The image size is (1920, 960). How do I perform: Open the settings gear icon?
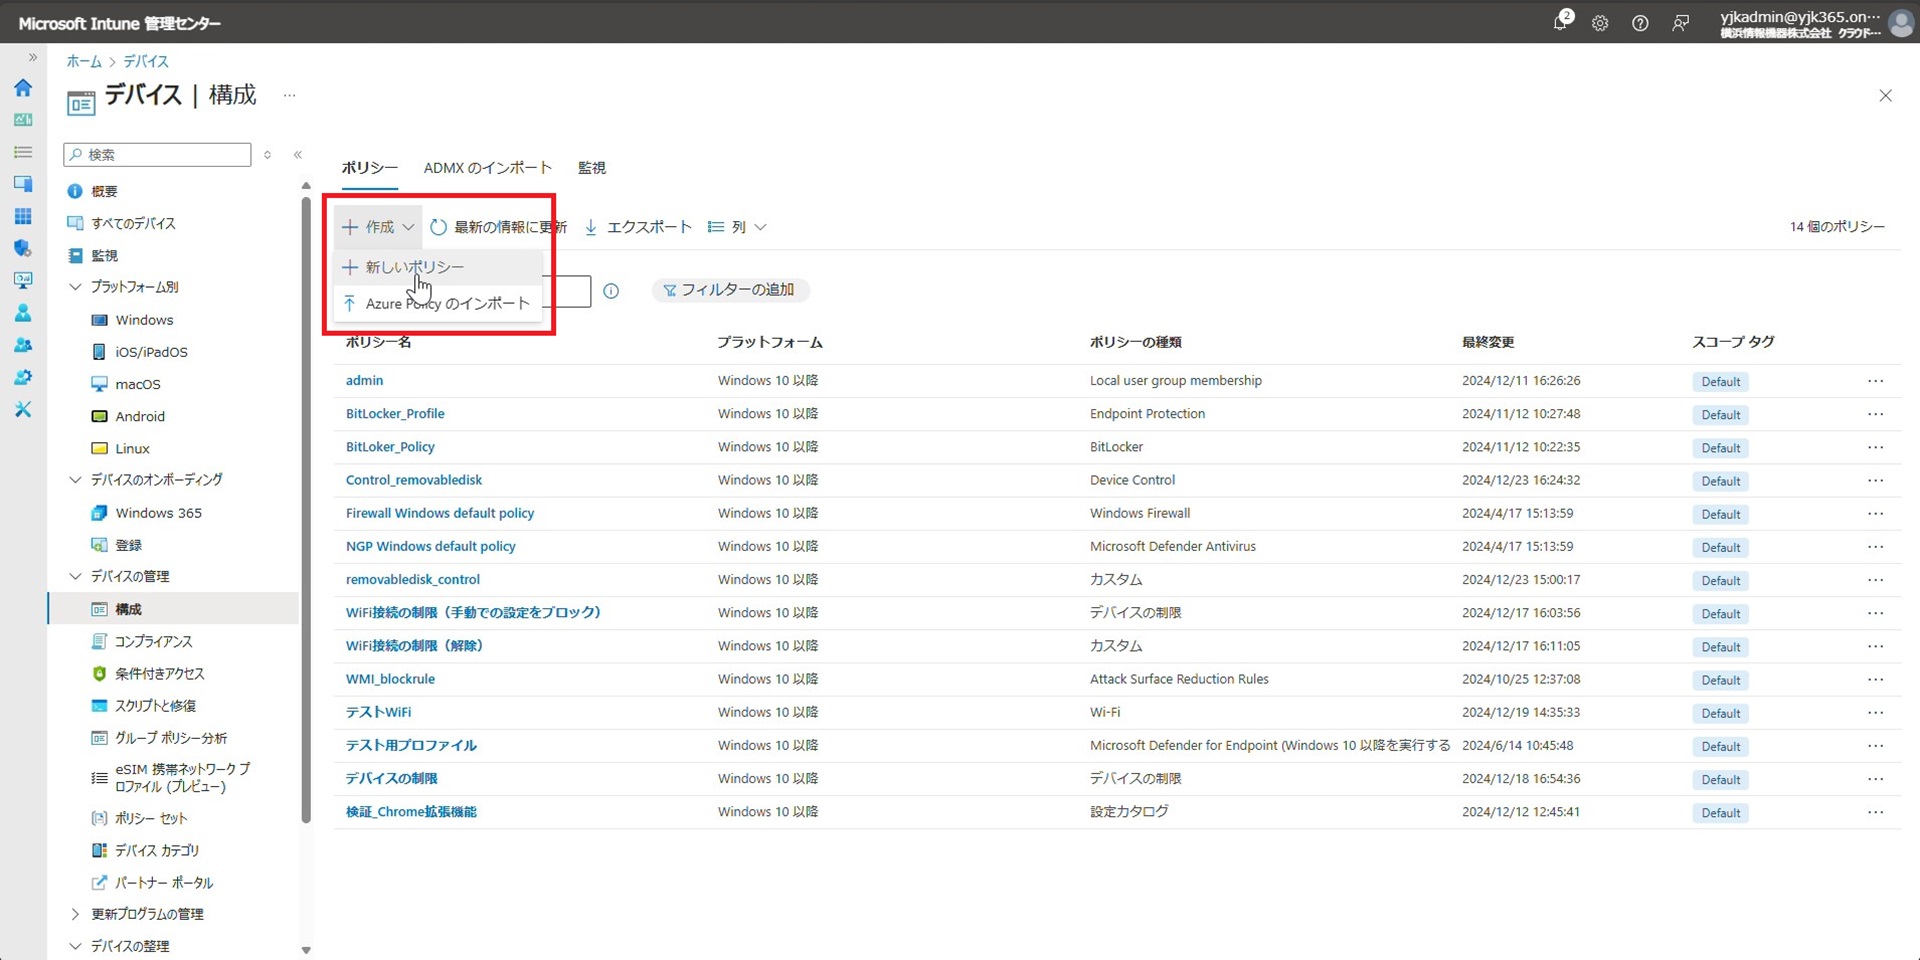(1600, 23)
